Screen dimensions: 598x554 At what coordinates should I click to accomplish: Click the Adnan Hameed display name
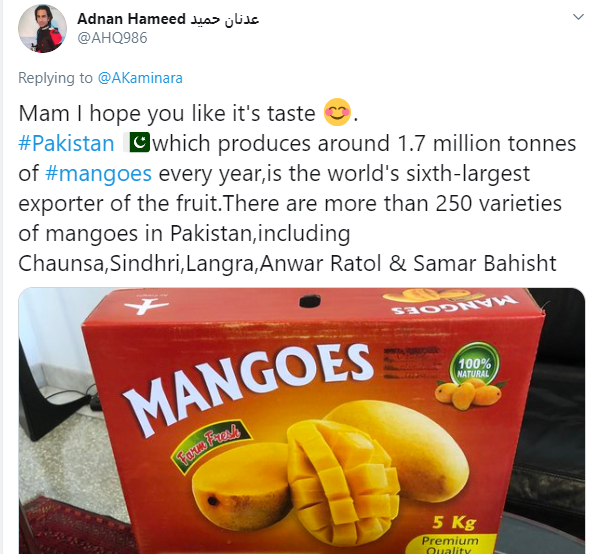(132, 19)
